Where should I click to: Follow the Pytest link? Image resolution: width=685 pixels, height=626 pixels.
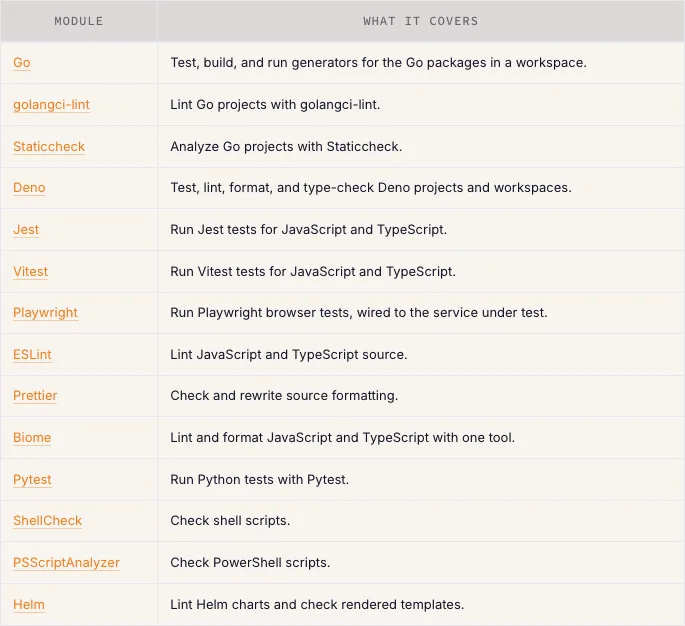click(x=32, y=480)
